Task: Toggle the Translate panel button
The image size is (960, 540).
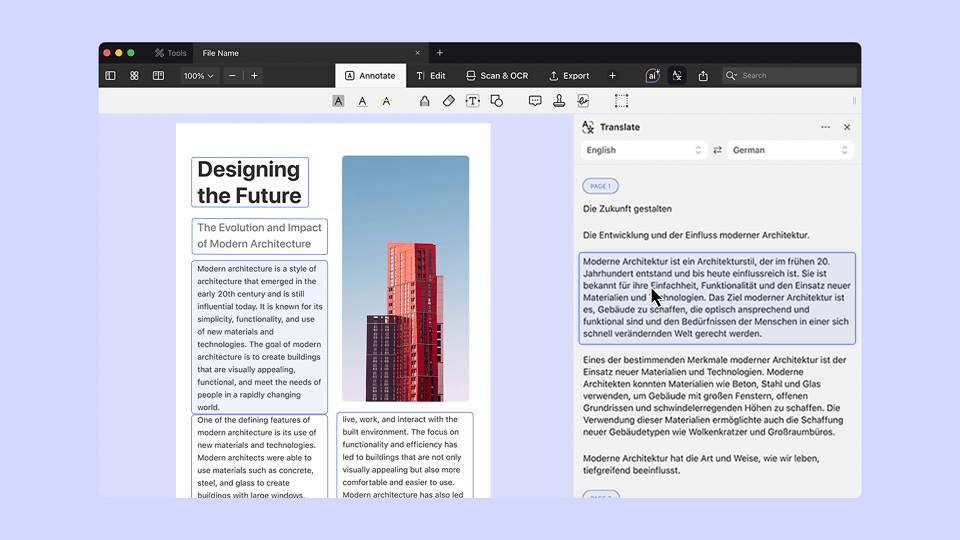Action: pyautogui.click(x=677, y=76)
